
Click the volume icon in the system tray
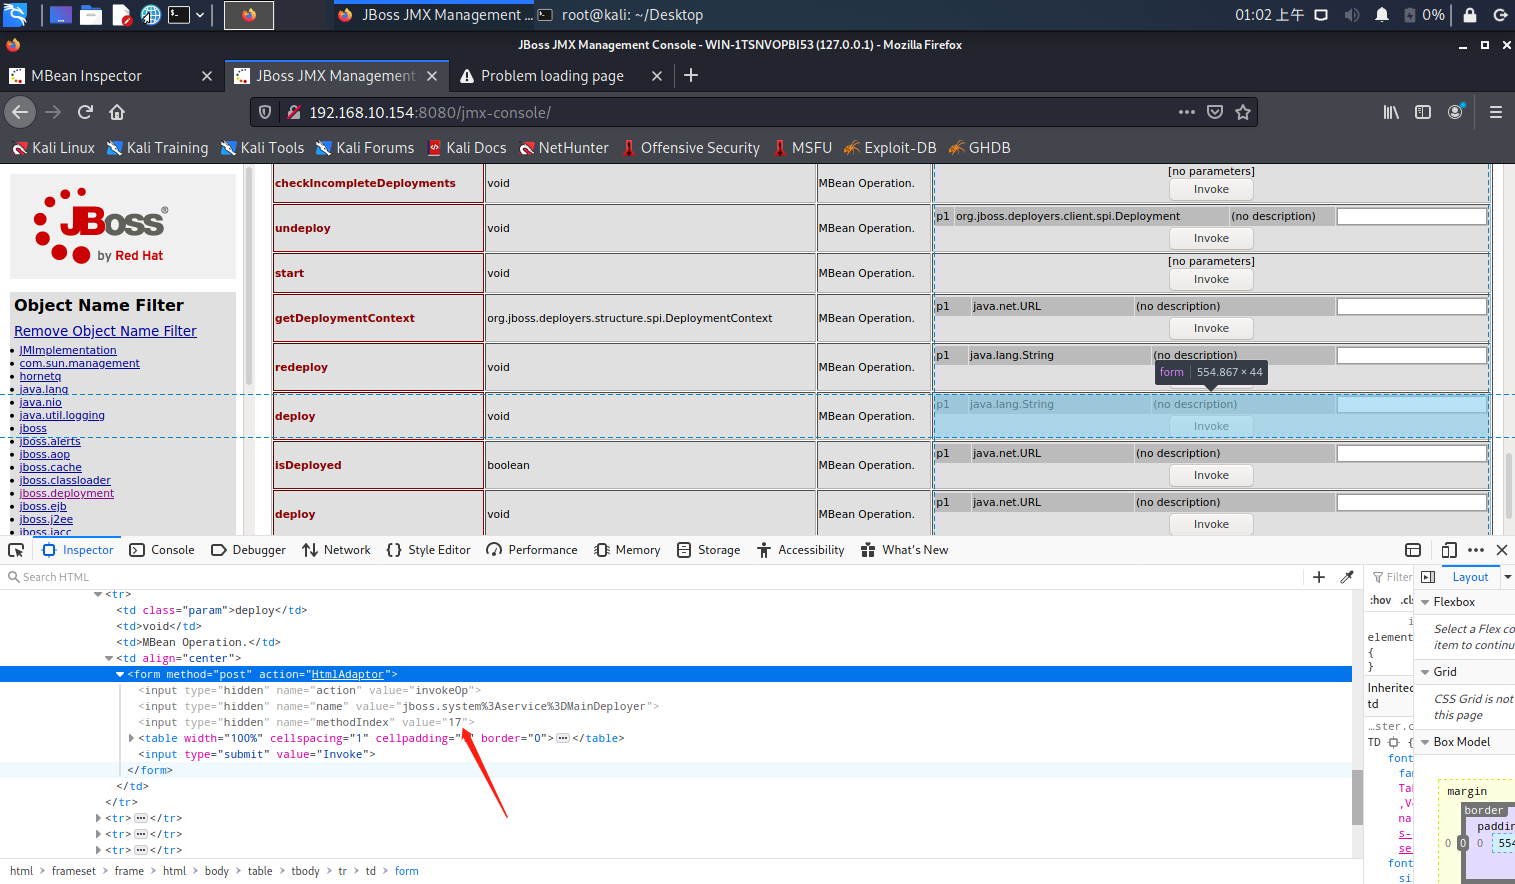click(1352, 15)
